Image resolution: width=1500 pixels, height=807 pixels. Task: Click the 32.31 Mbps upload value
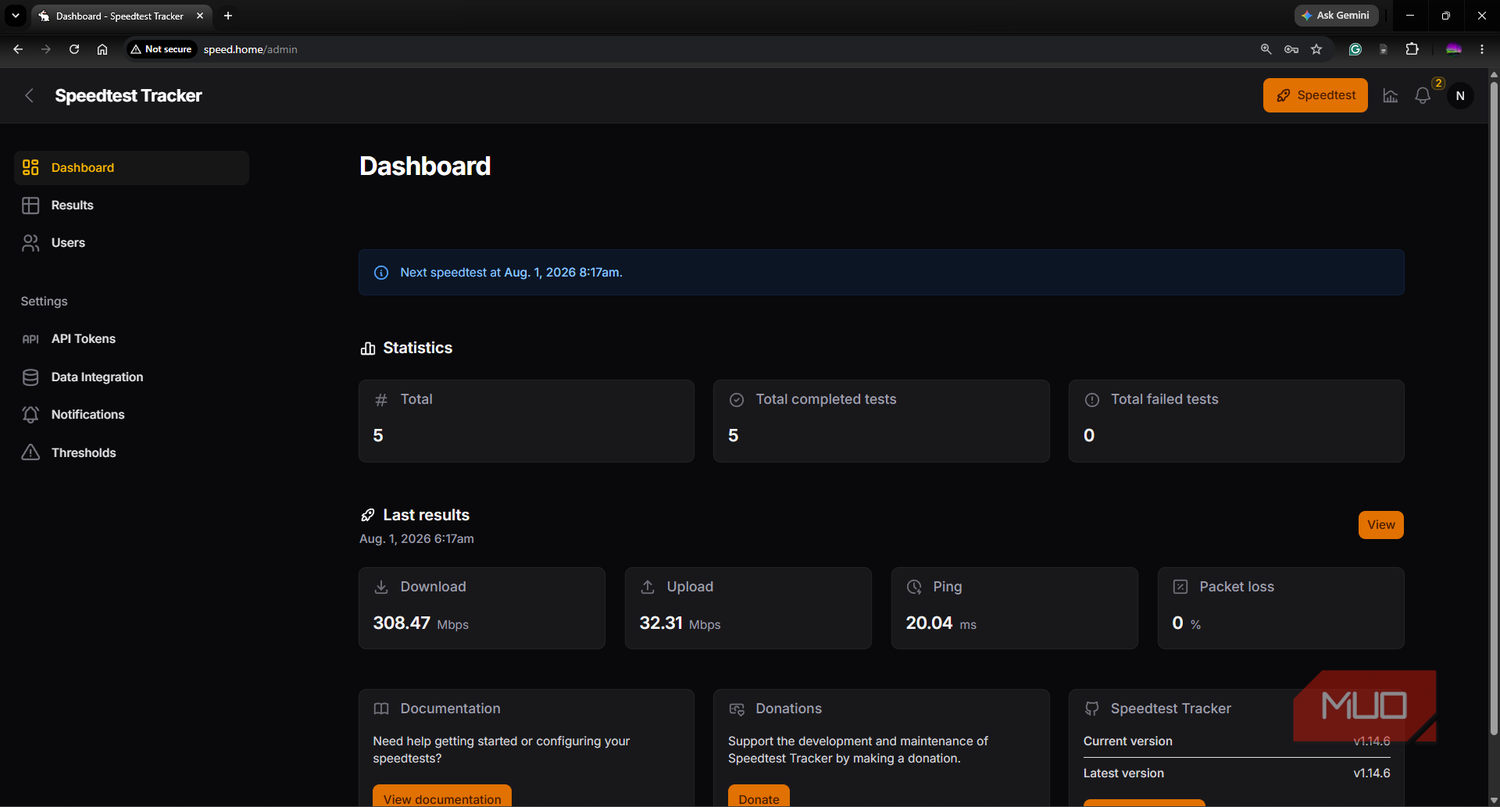tap(680, 623)
